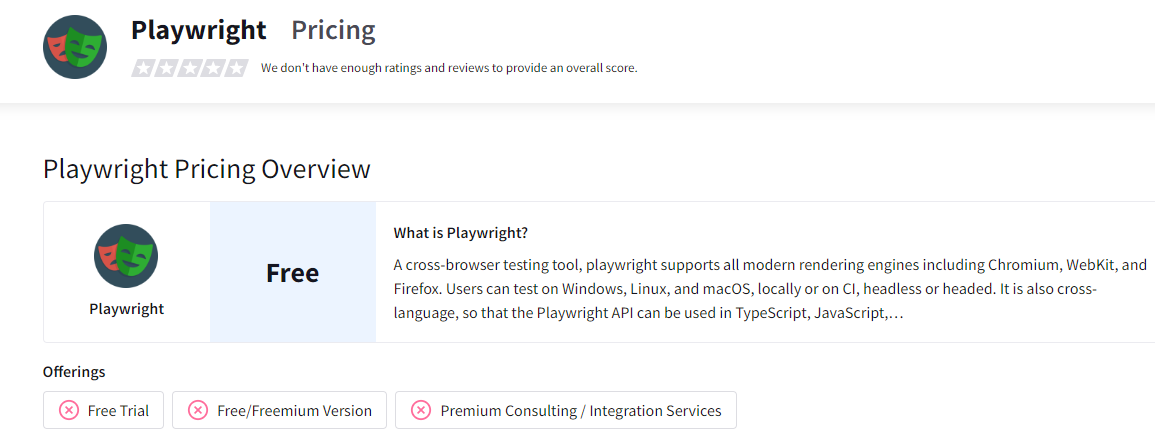This screenshot has height=436, width=1155.
Task: Click the fourth rating star
Action: (x=213, y=68)
